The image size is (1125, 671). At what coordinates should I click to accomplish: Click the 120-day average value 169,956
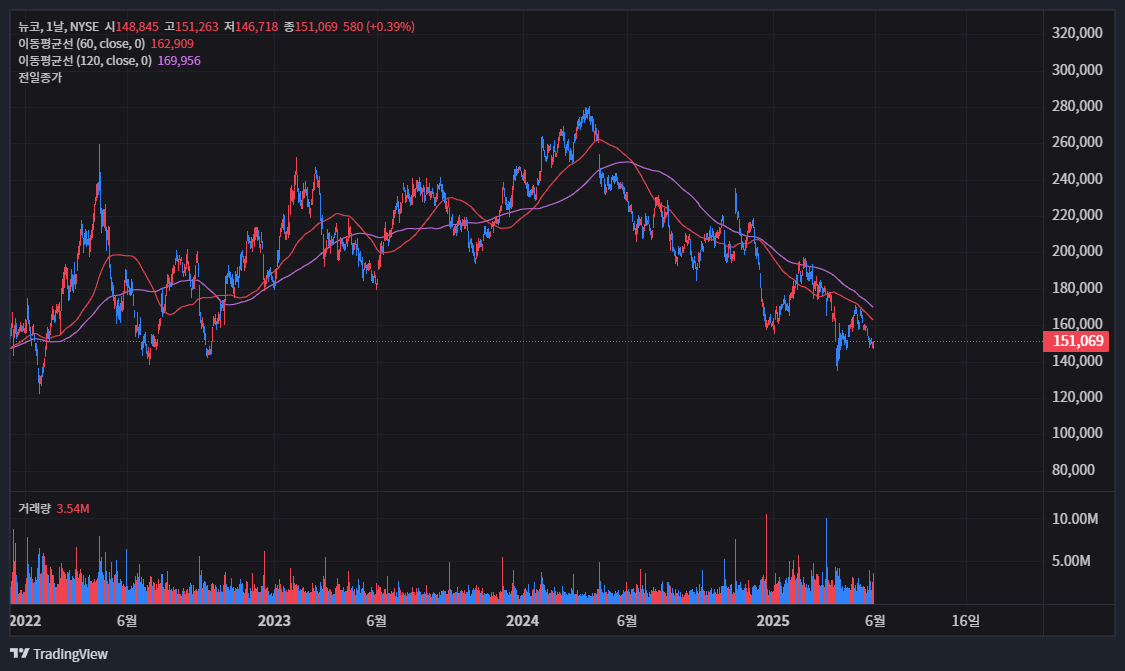(x=179, y=61)
